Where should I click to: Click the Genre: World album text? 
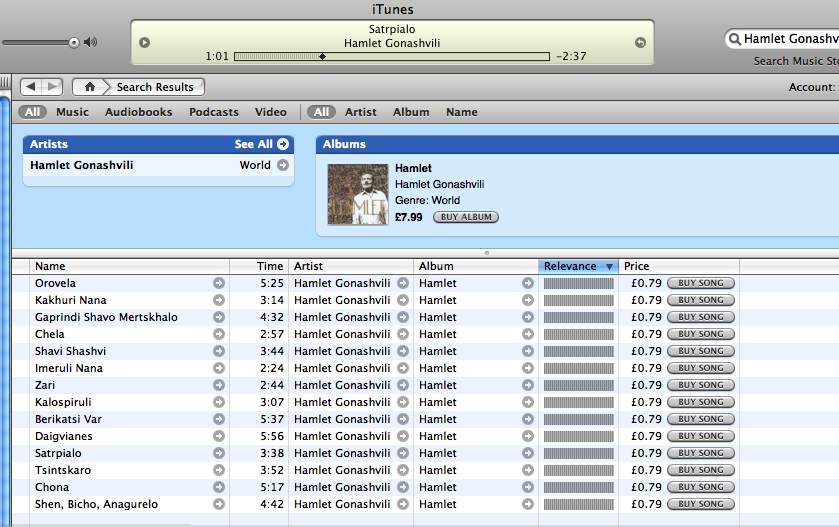[427, 200]
